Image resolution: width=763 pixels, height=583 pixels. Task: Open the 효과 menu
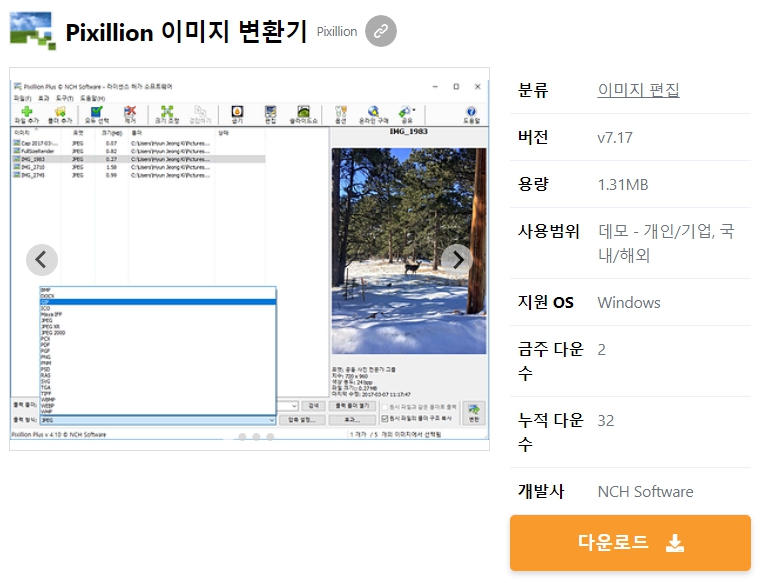click(x=43, y=98)
